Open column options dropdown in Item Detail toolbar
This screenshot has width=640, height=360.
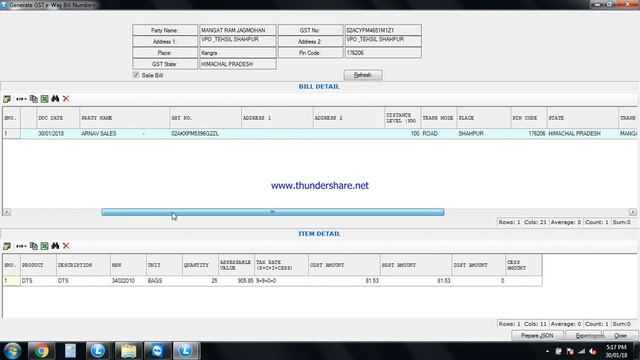tap(21, 246)
